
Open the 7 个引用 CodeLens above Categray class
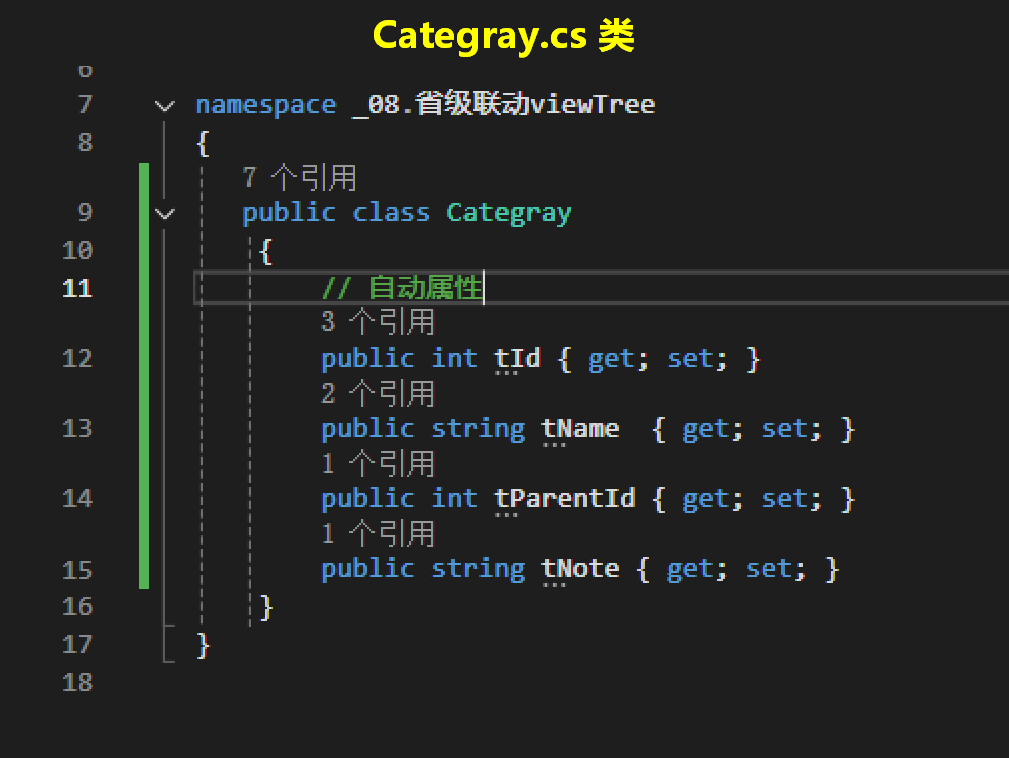tap(299, 178)
